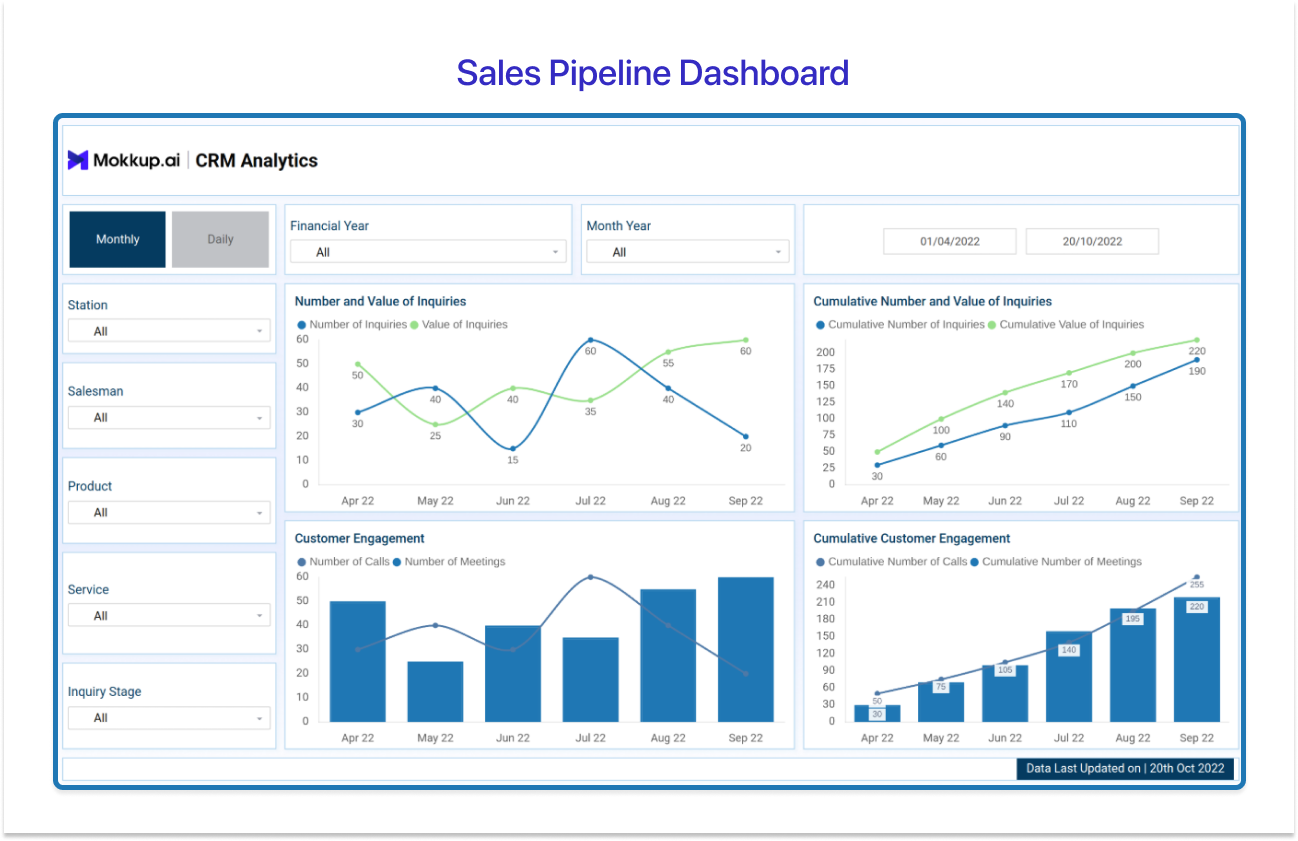1298x841 pixels.
Task: Click Cumulative Number and Value of Inquiries title
Action: click(x=932, y=301)
